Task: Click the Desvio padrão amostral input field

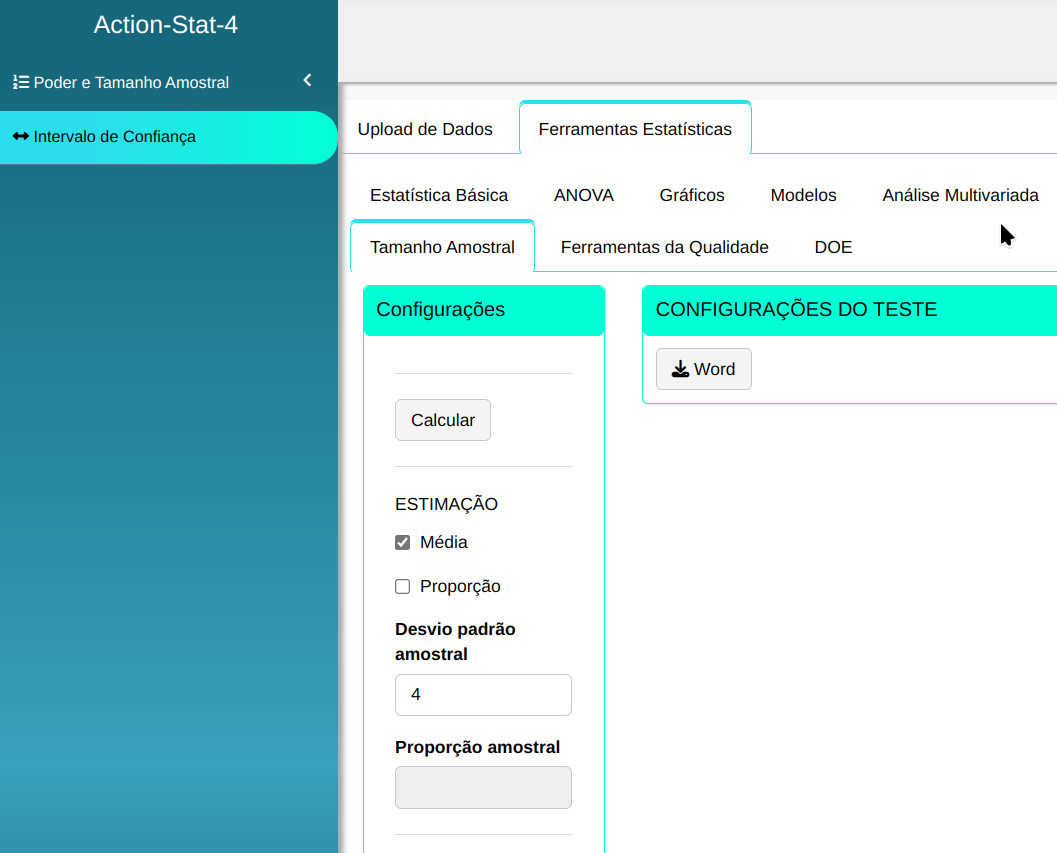Action: click(x=483, y=695)
